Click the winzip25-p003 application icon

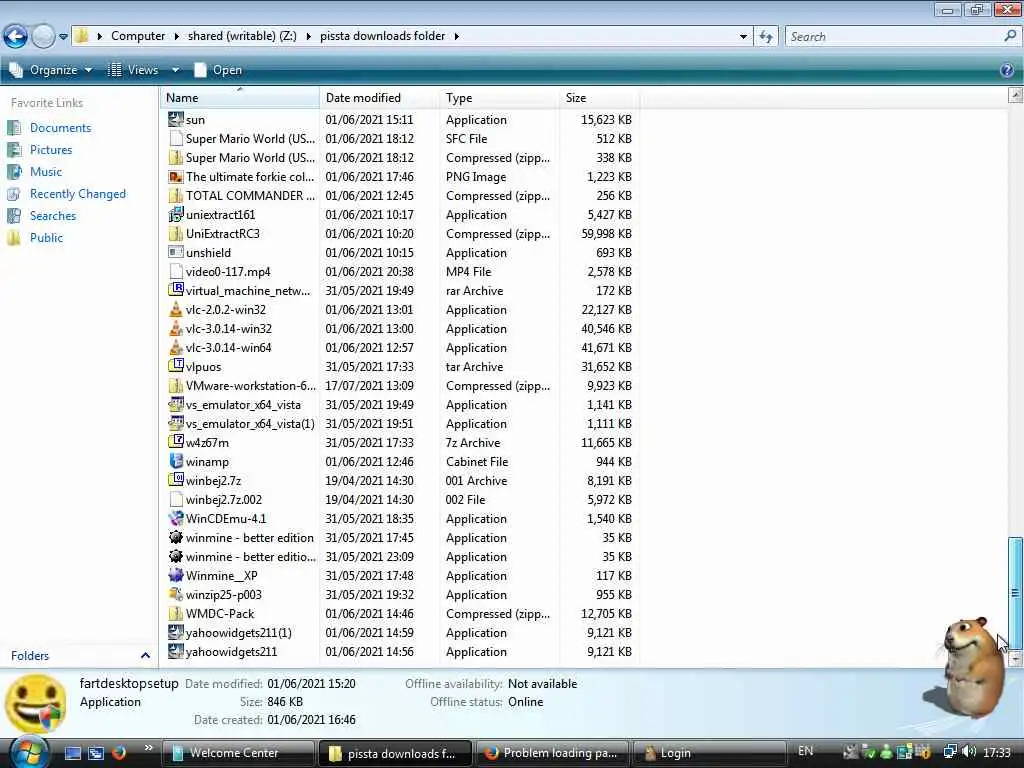pos(176,594)
